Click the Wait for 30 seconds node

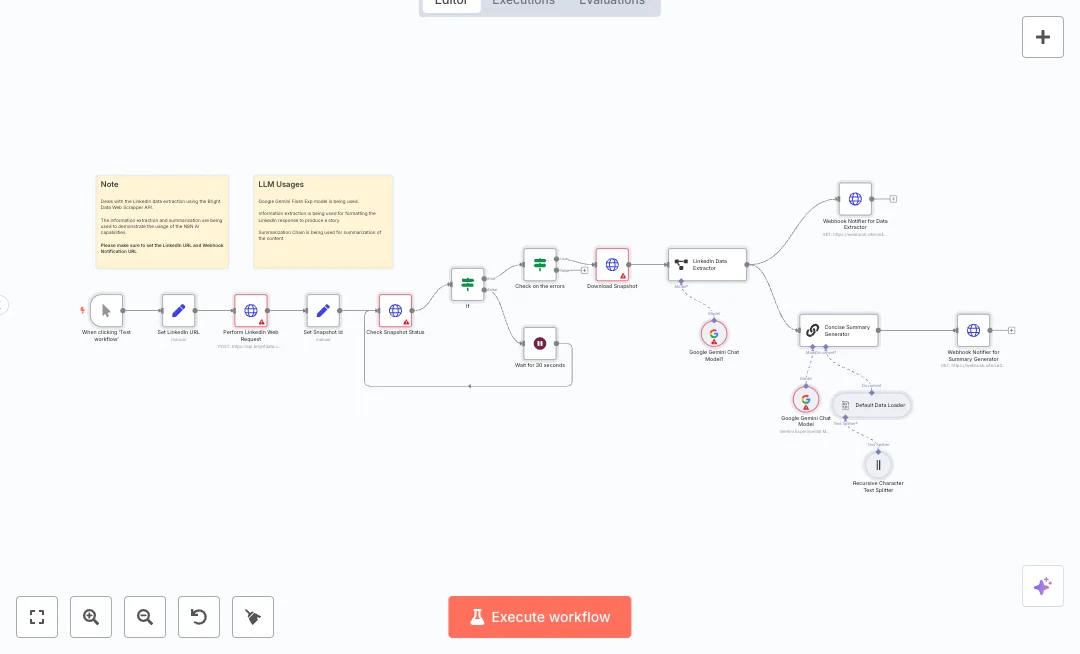[540, 343]
